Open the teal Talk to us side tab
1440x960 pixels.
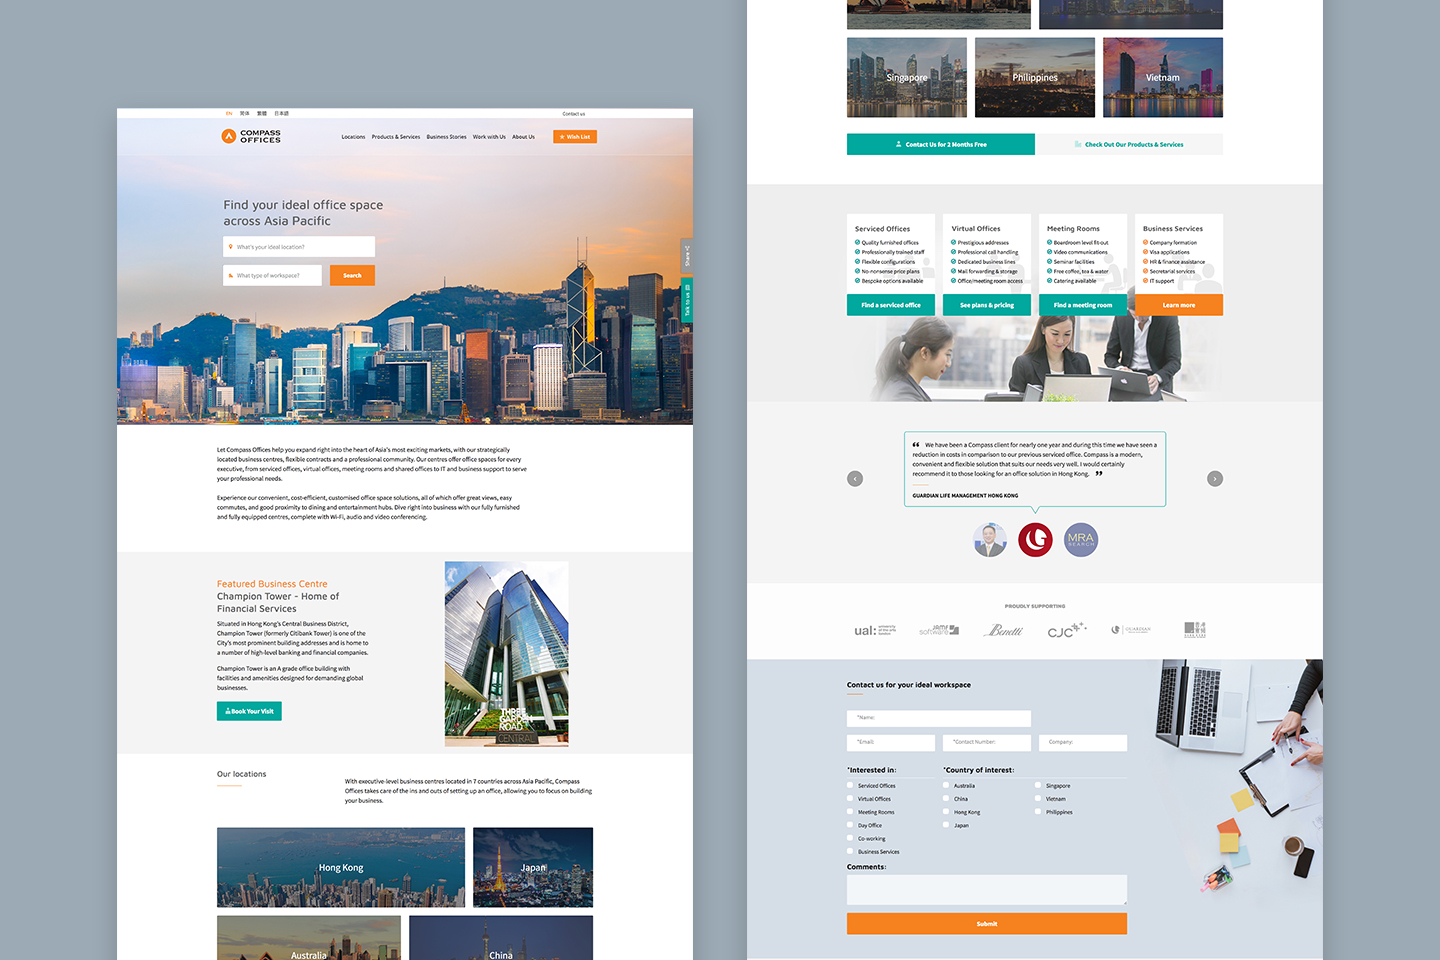687,300
